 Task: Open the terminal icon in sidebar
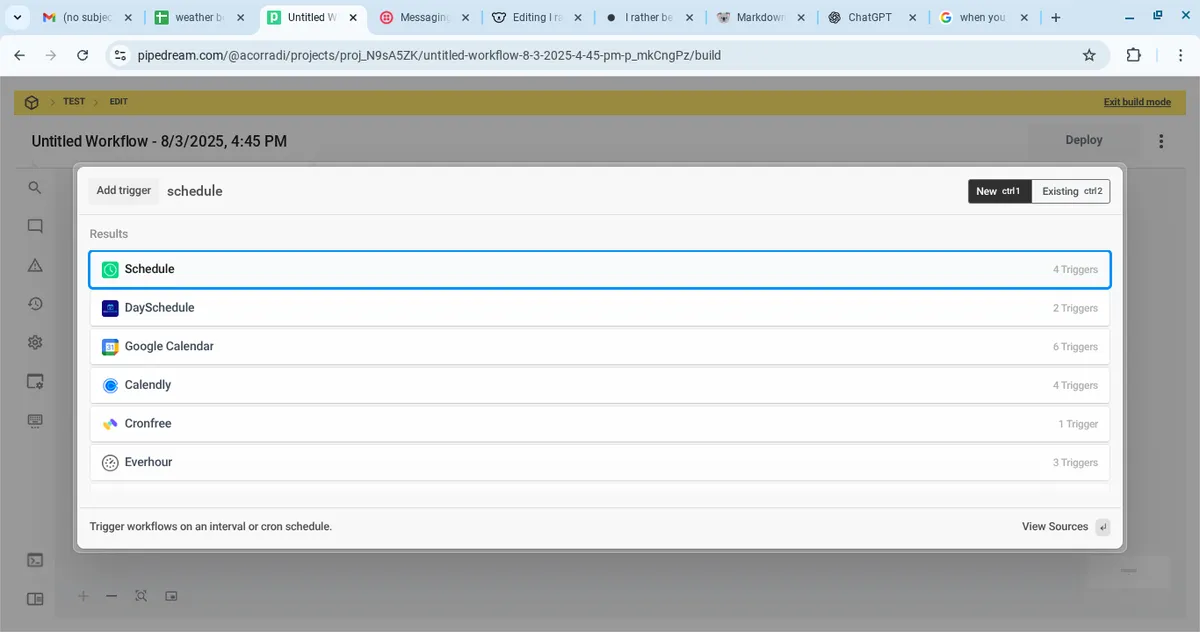(x=35, y=560)
